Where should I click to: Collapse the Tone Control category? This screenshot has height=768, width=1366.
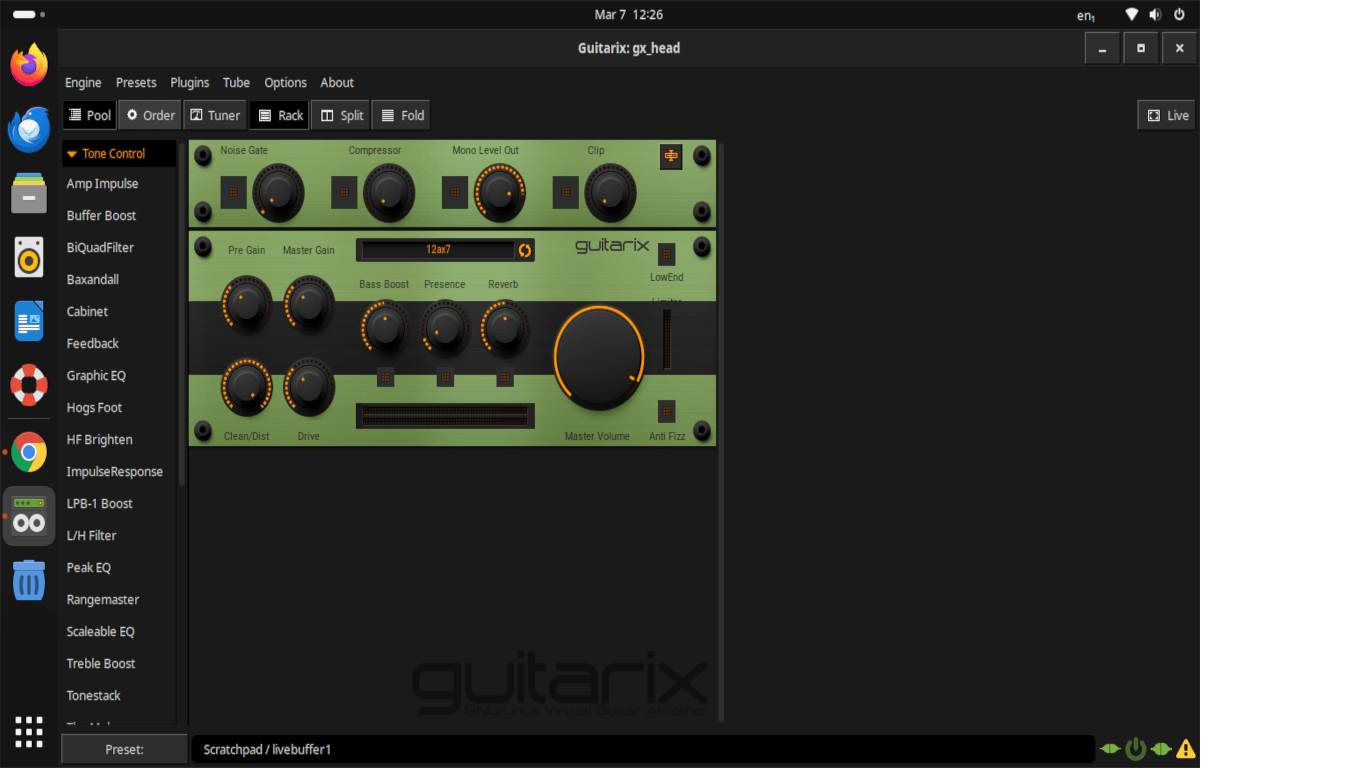click(x=71, y=153)
